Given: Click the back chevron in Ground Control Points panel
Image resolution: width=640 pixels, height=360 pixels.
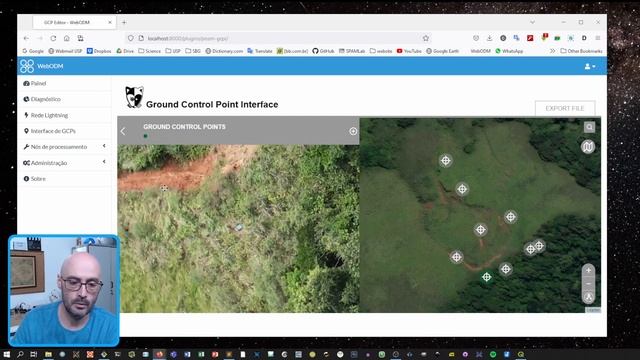Looking at the screenshot, I should click(123, 131).
